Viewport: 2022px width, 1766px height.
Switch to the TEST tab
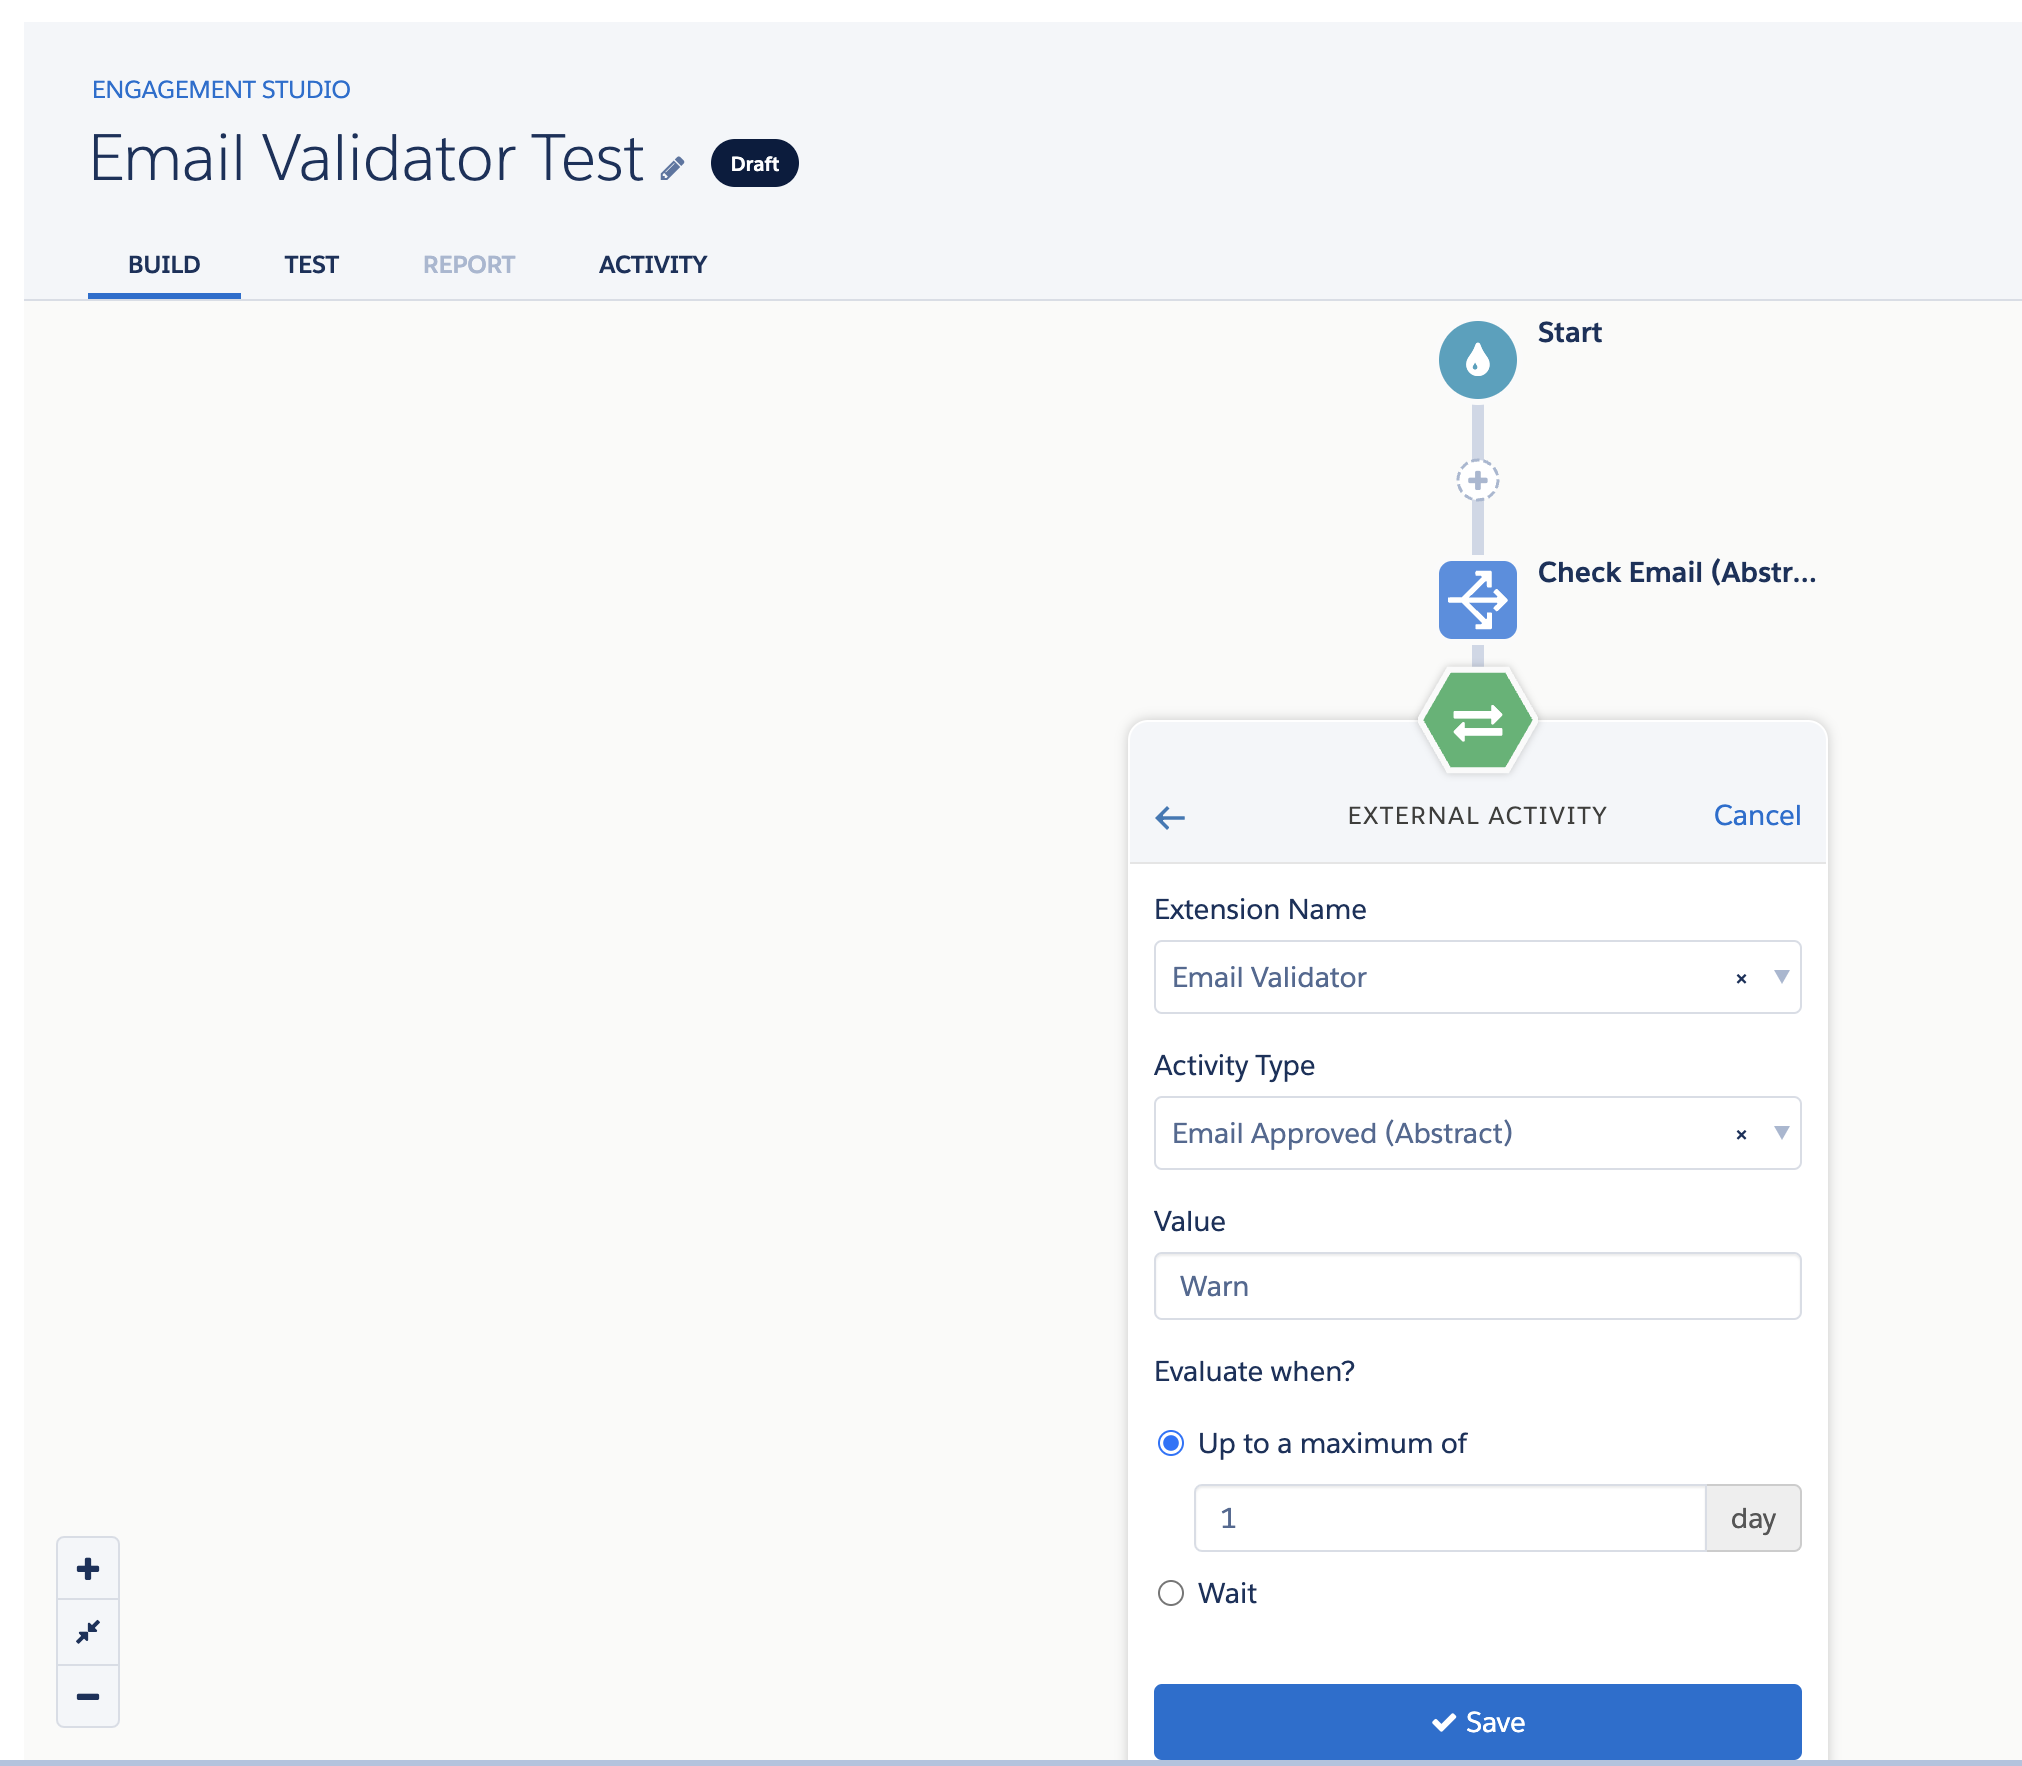pyautogui.click(x=311, y=265)
